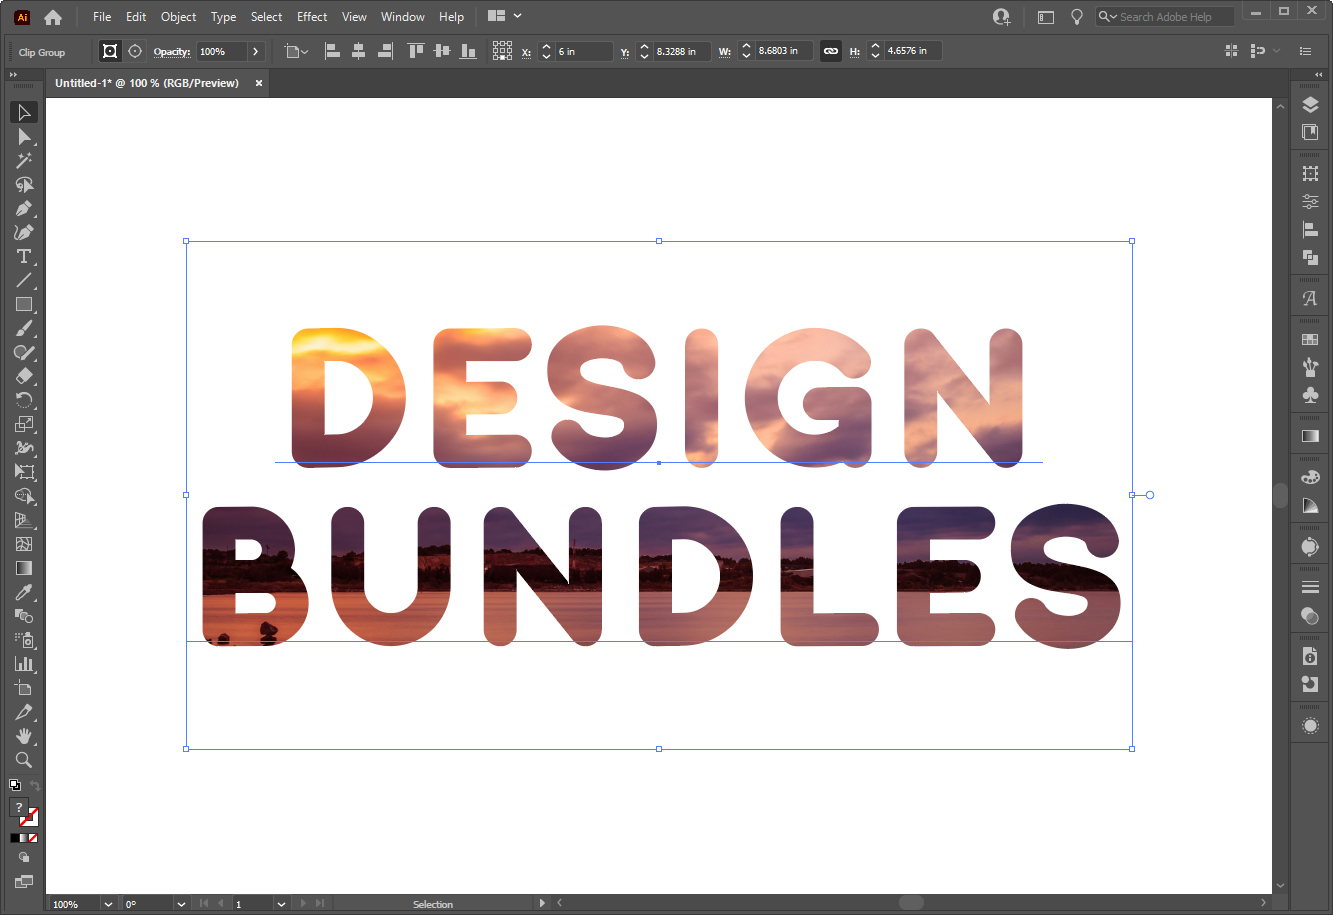Viewport: 1333px width, 915px height.
Task: Select the Free Transform tool
Action: coord(24,472)
